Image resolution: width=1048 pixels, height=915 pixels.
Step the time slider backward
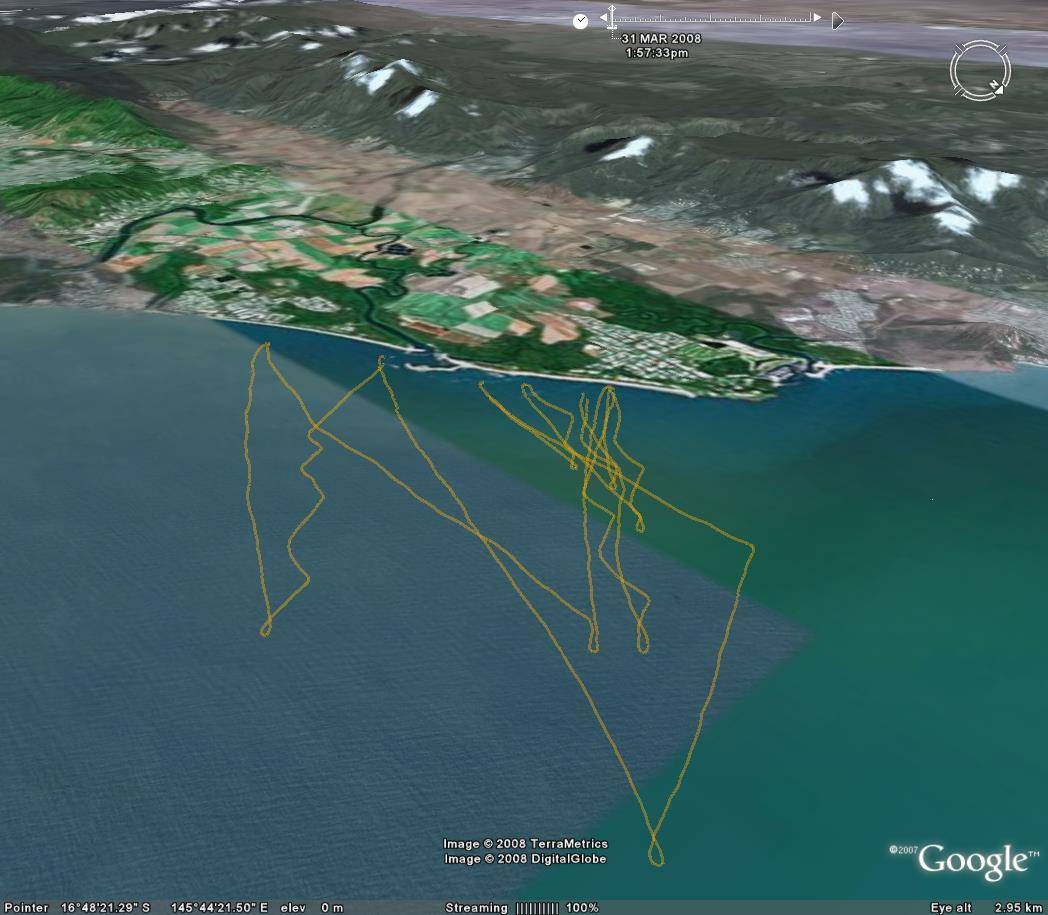[604, 18]
